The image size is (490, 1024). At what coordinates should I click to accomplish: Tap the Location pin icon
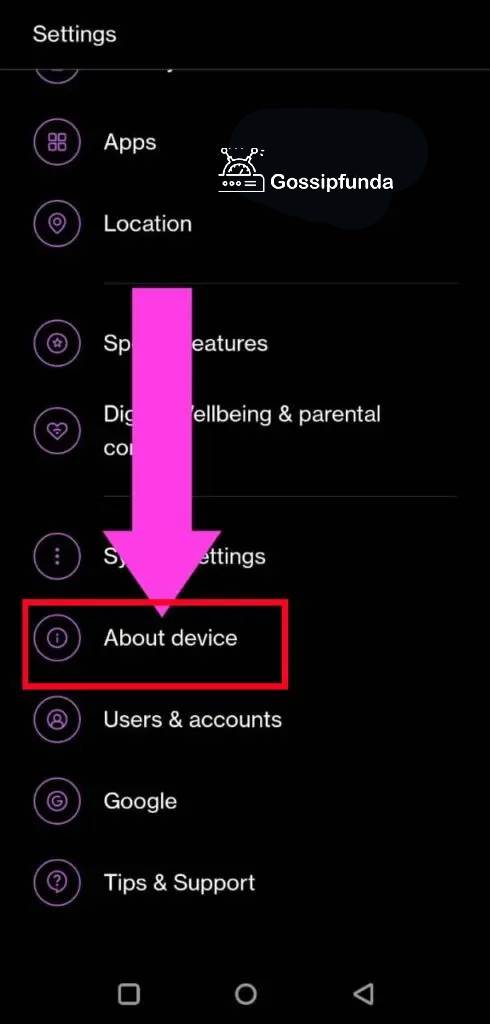pos(57,224)
